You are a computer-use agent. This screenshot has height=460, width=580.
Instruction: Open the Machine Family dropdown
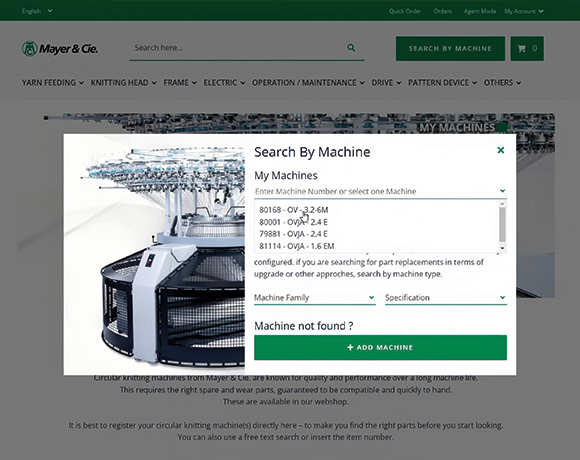point(315,298)
